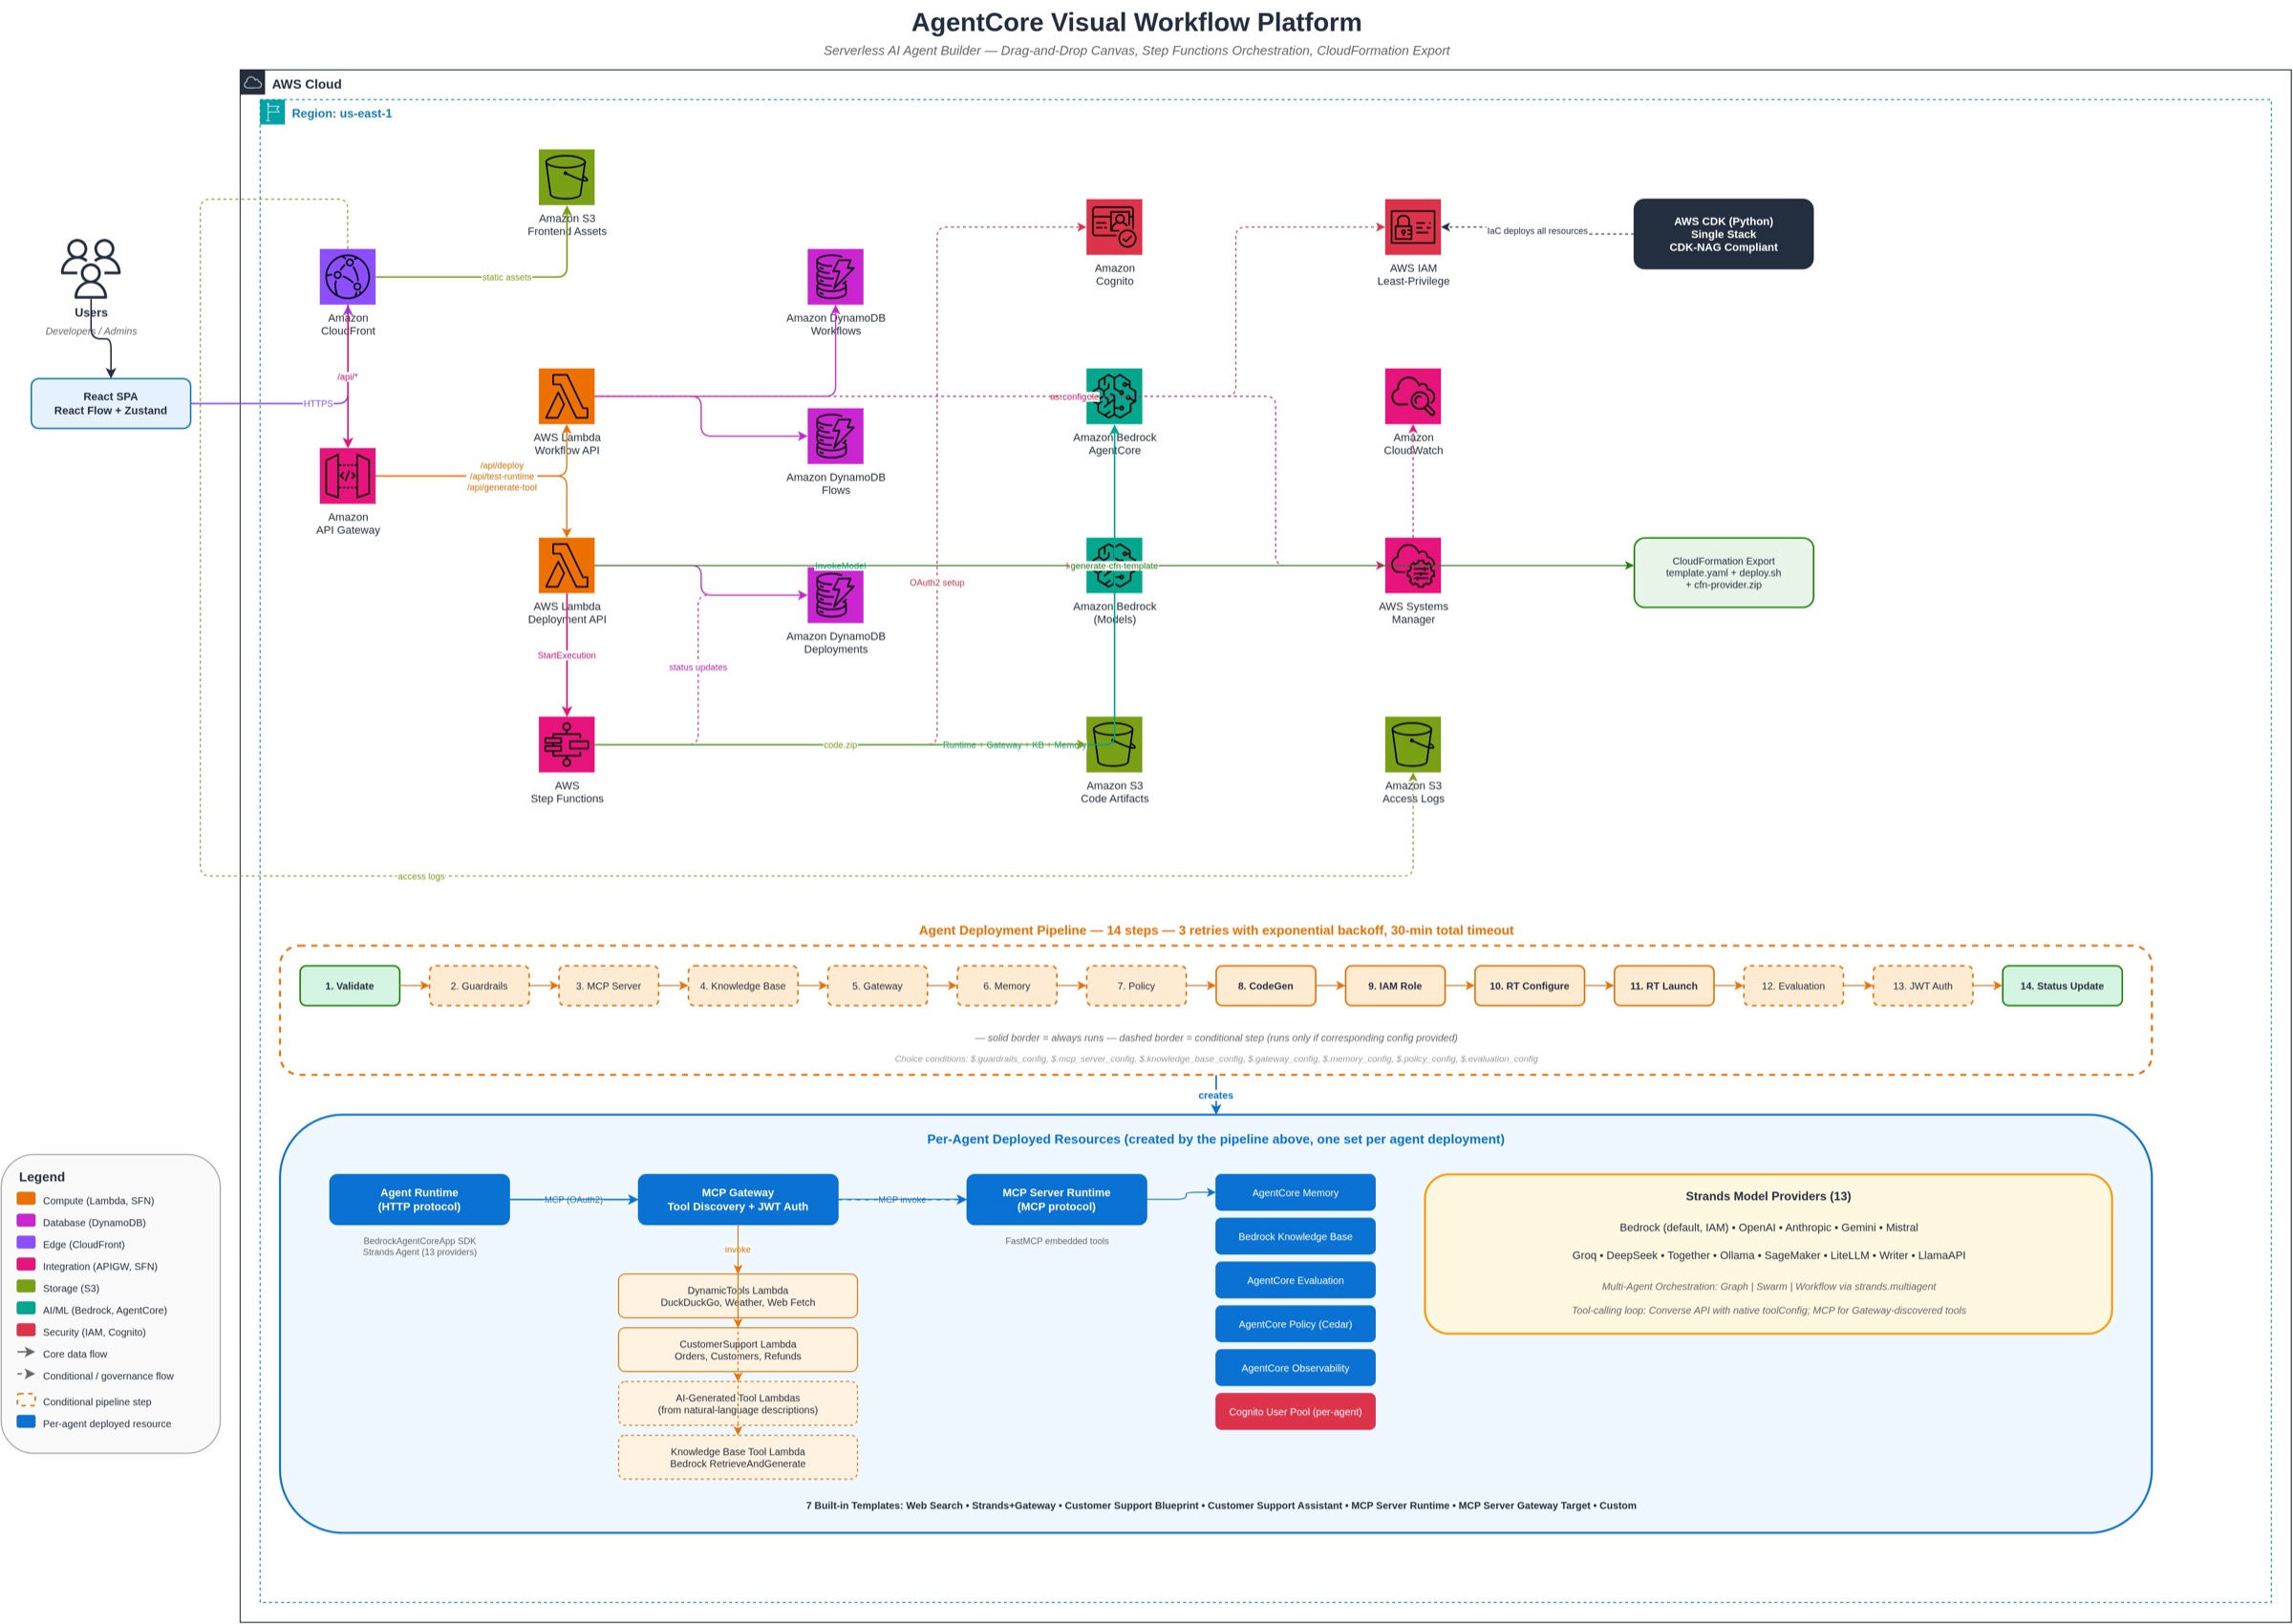Select pipeline step 11. RT Launch
2293x1624 pixels.
pyautogui.click(x=1663, y=985)
